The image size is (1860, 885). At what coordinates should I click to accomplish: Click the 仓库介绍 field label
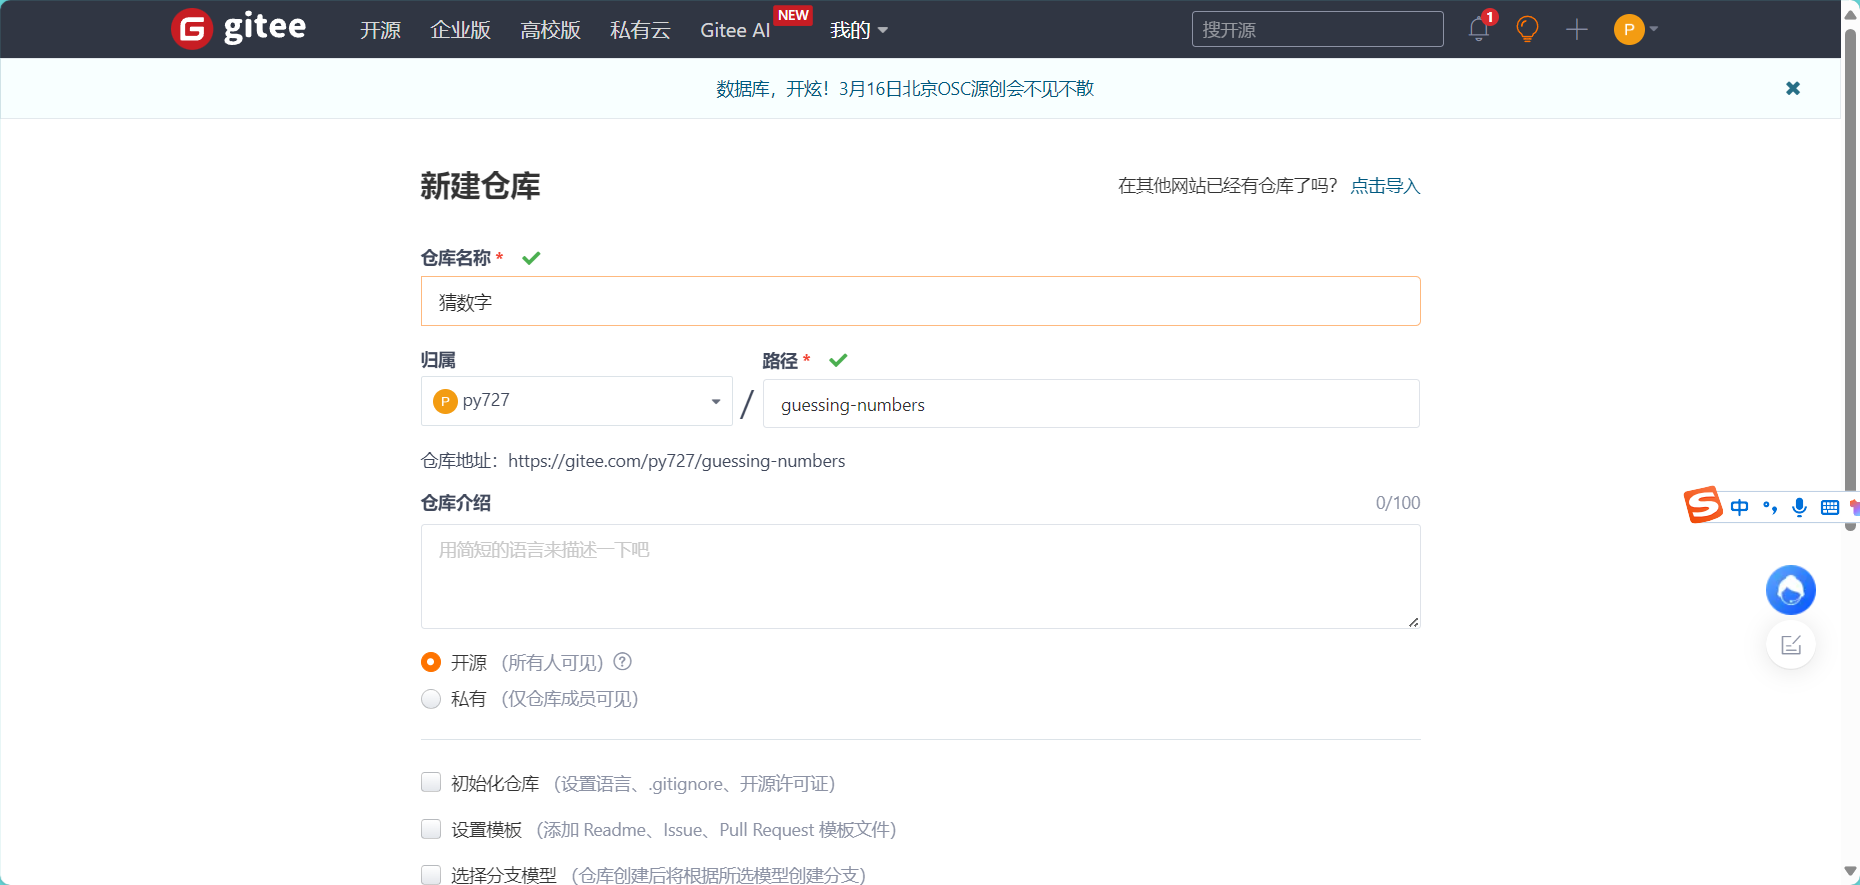point(455,503)
